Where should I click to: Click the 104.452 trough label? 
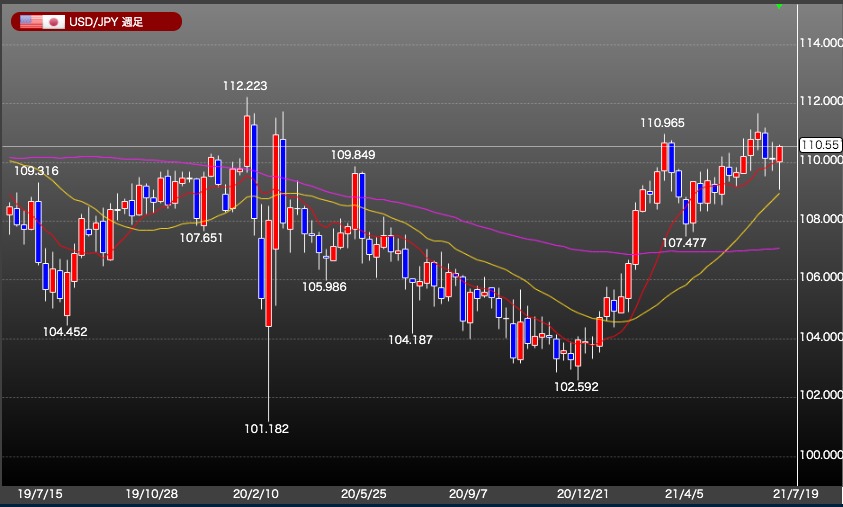pyautogui.click(x=65, y=331)
